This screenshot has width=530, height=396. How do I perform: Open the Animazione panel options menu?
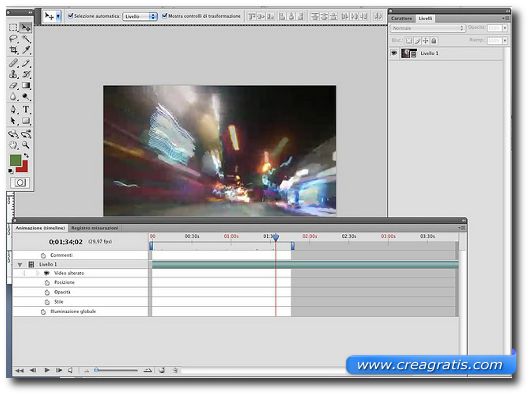click(x=462, y=228)
